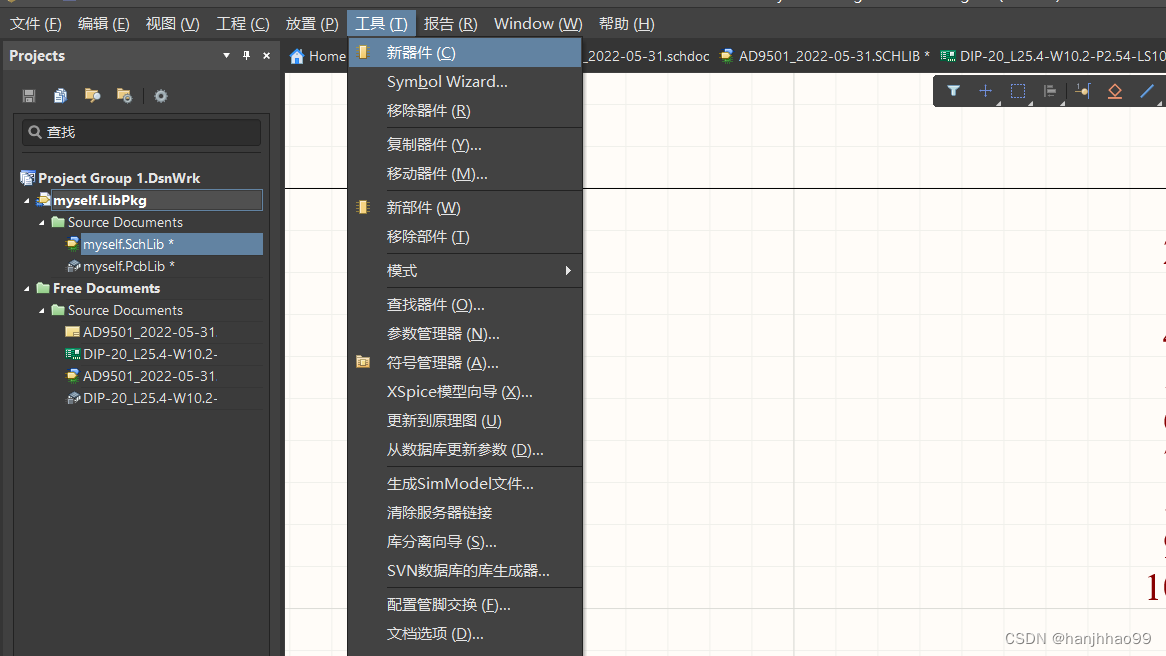Select the place line tool icon

tap(1147, 91)
